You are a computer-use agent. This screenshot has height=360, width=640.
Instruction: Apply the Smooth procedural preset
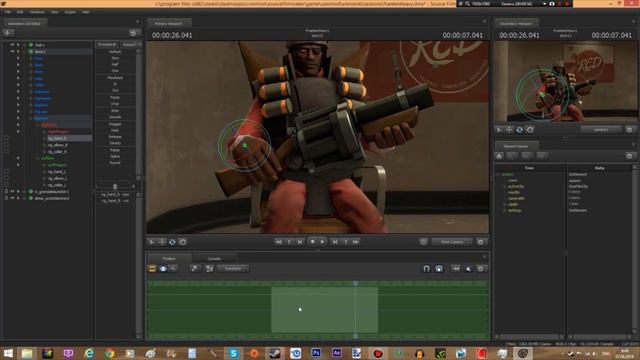tap(115, 117)
